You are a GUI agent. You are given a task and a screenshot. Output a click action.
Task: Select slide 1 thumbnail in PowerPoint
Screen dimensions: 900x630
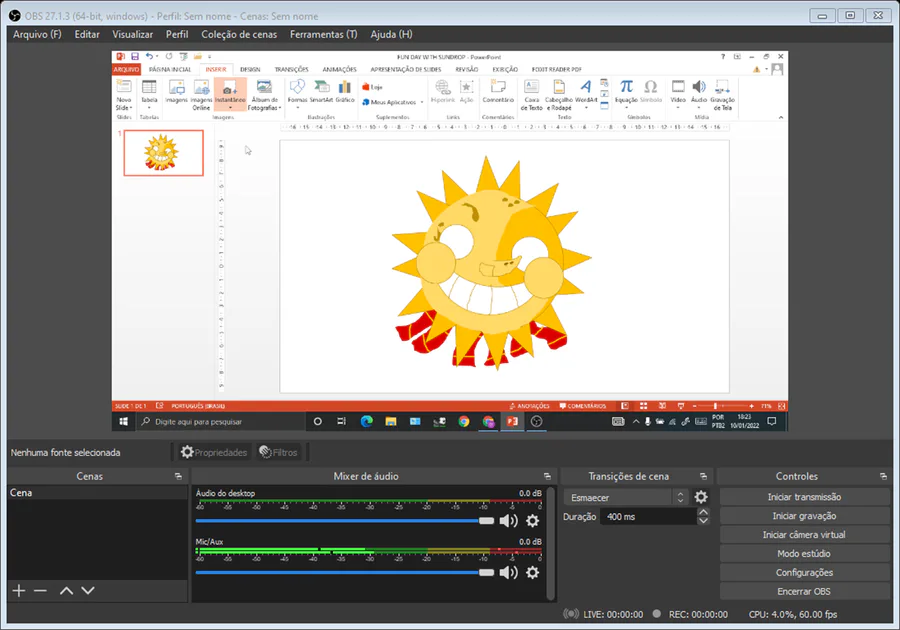click(x=164, y=153)
